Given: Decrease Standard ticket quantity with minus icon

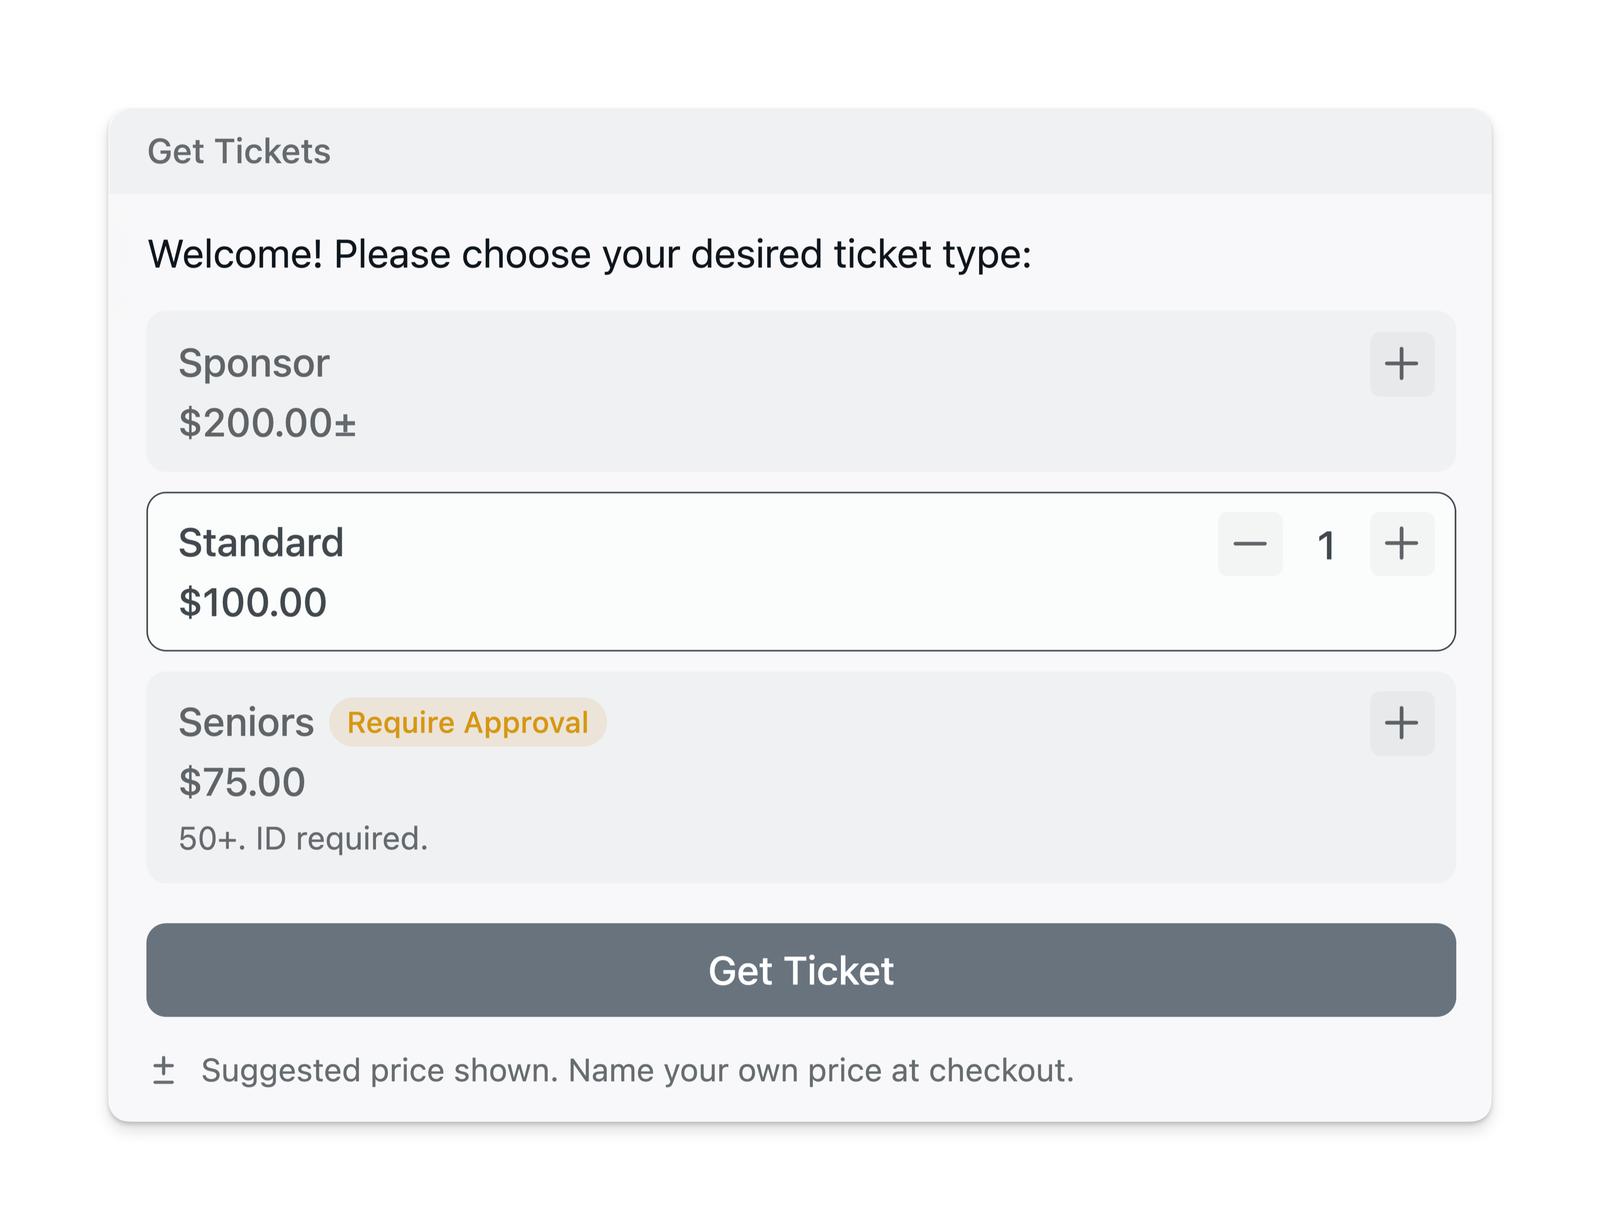Looking at the screenshot, I should (x=1250, y=544).
